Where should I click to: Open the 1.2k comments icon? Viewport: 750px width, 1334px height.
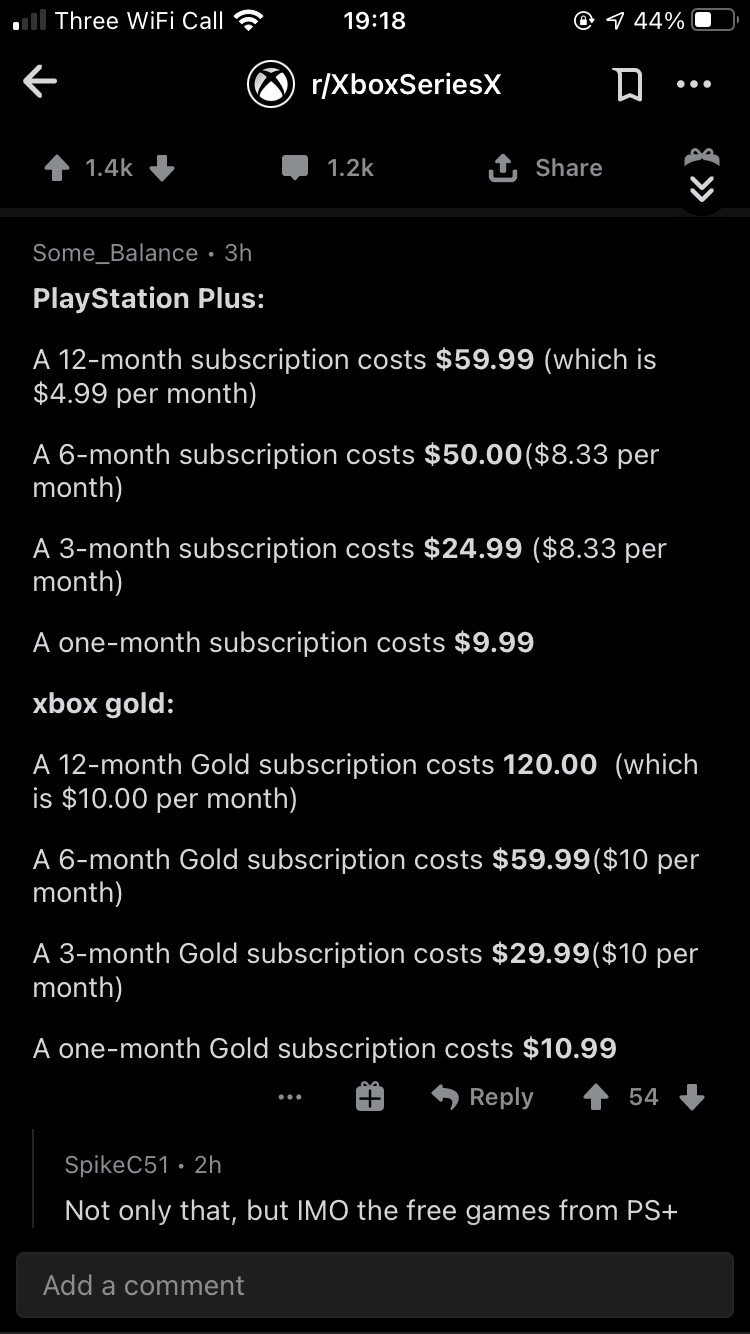[x=295, y=168]
